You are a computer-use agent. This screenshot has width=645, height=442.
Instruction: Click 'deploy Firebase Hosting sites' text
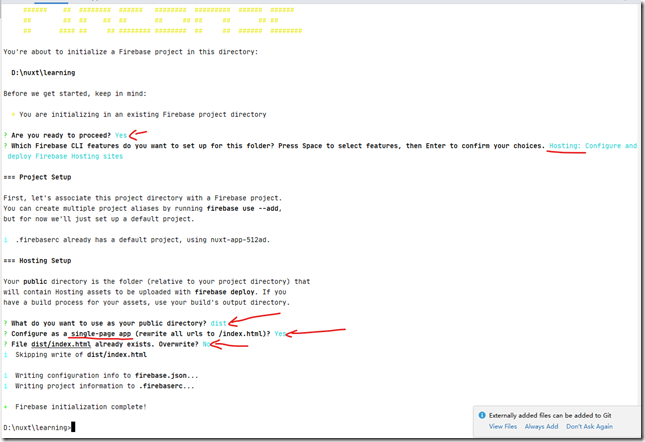click(x=65, y=156)
